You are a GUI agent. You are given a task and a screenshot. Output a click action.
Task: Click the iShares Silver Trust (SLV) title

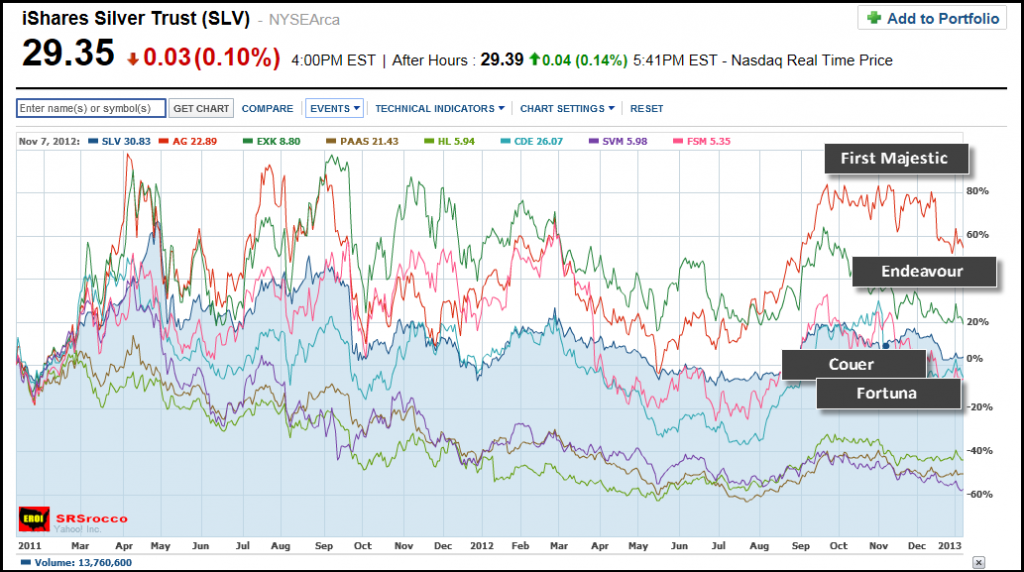tap(136, 18)
